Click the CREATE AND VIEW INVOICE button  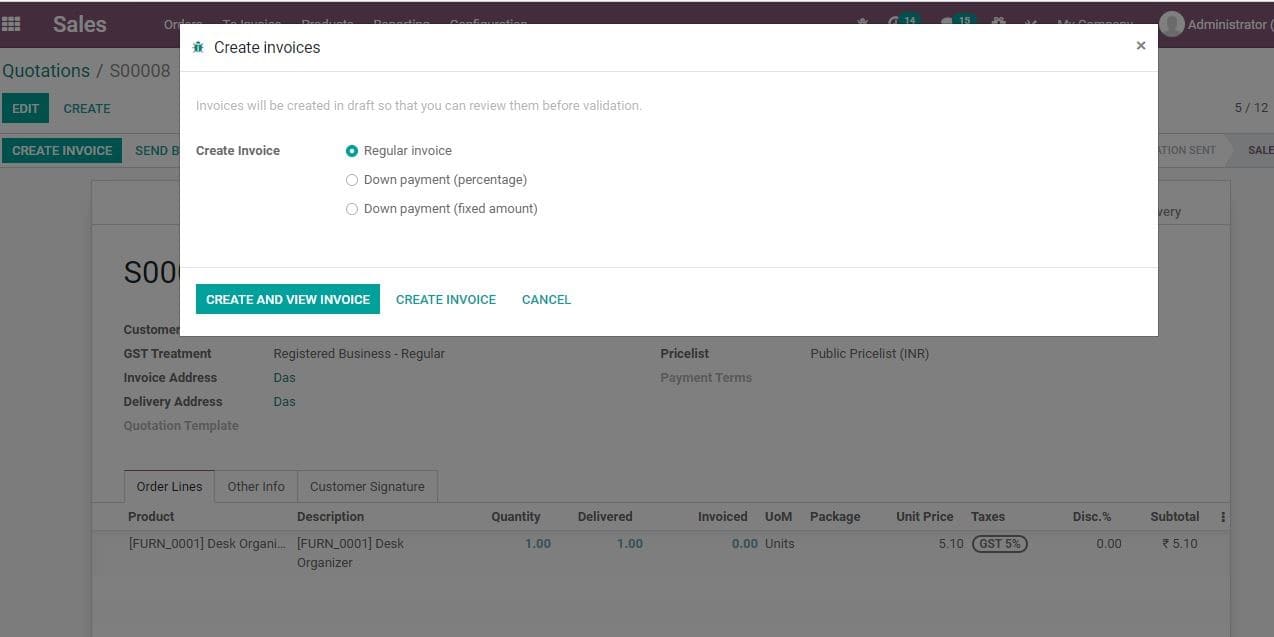tap(288, 298)
